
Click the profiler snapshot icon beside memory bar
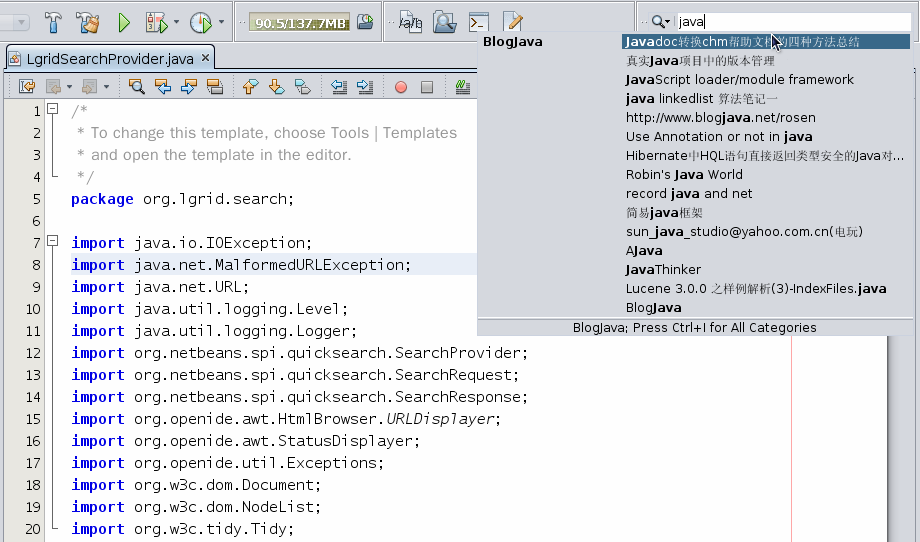[x=365, y=22]
